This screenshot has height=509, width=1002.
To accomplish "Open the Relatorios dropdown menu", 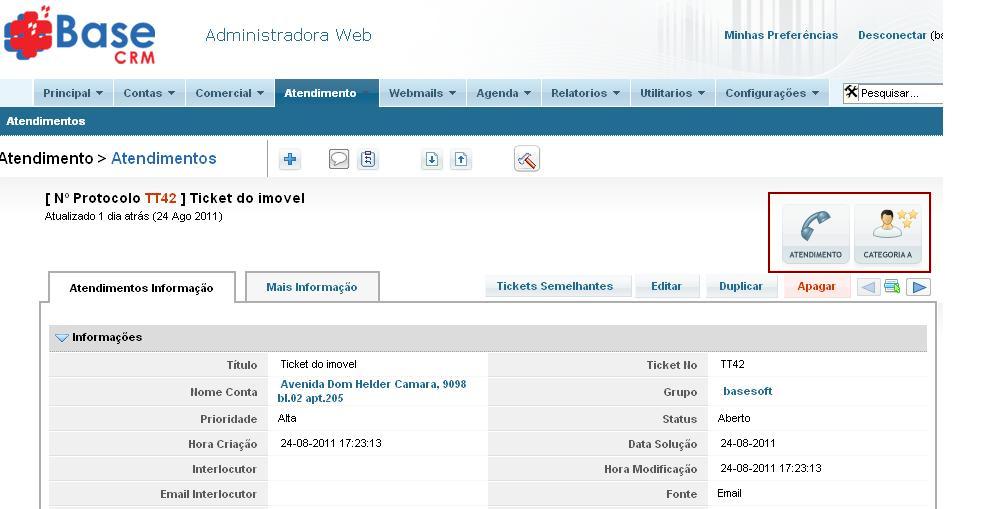I will 585,93.
